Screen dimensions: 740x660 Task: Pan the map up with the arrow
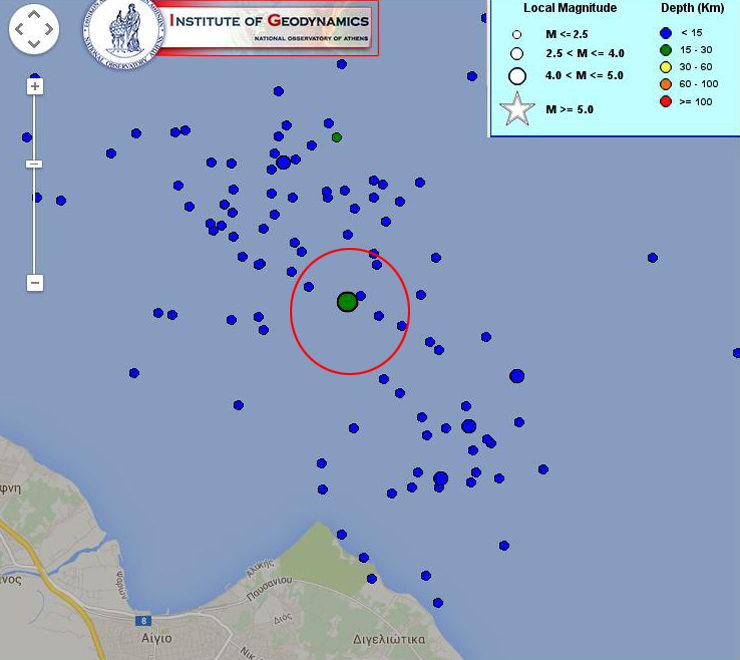tap(34, 17)
